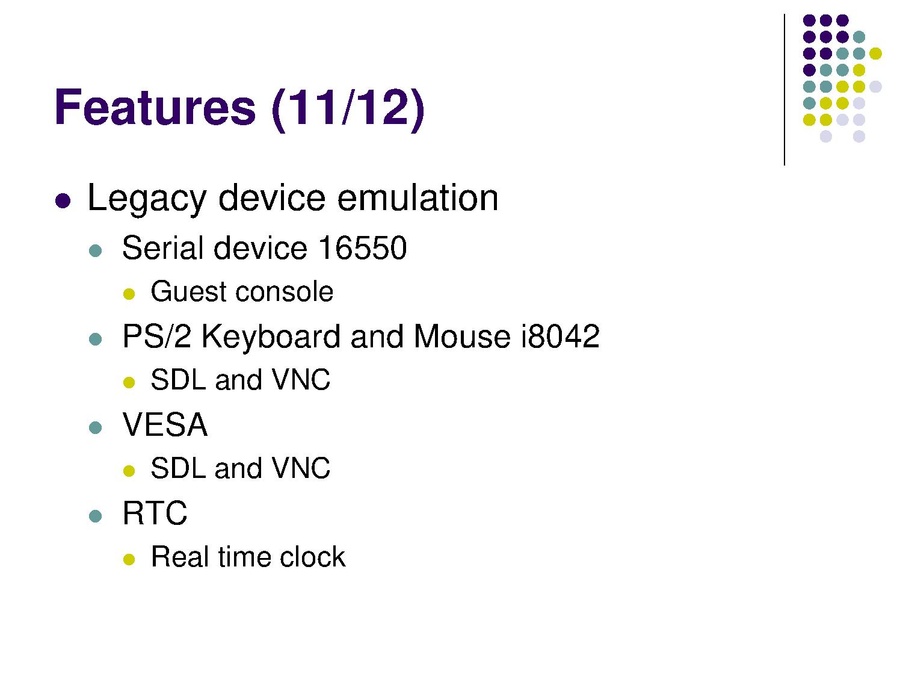Select the "Guest console" sub-item text
Screen dimensions: 900x676
(x=241, y=292)
